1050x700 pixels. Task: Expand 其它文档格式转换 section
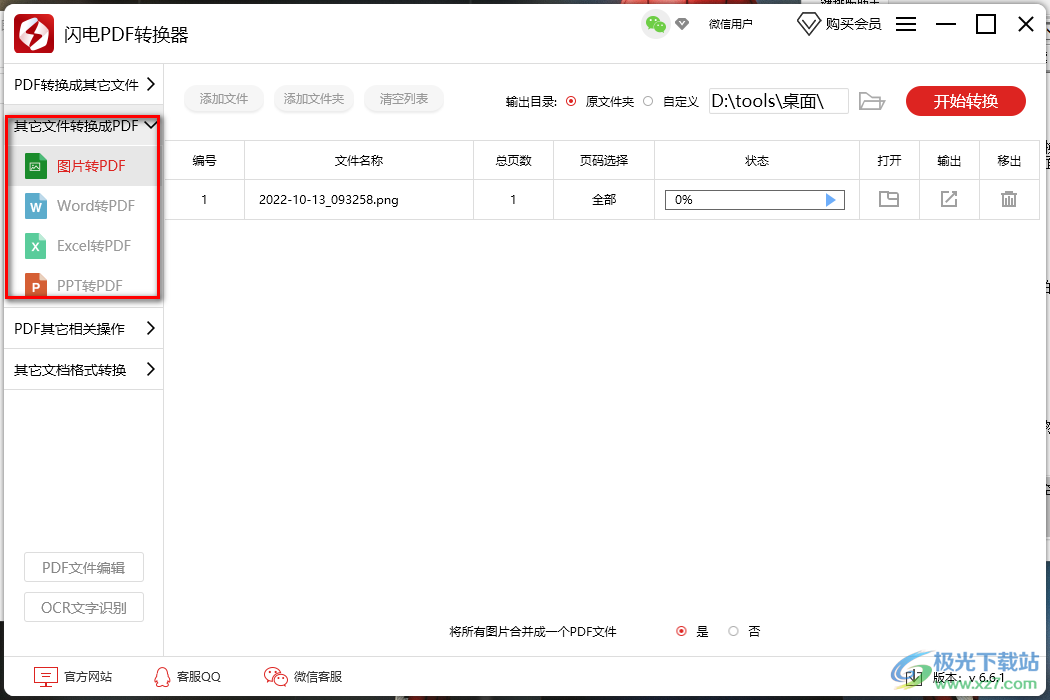[84, 370]
